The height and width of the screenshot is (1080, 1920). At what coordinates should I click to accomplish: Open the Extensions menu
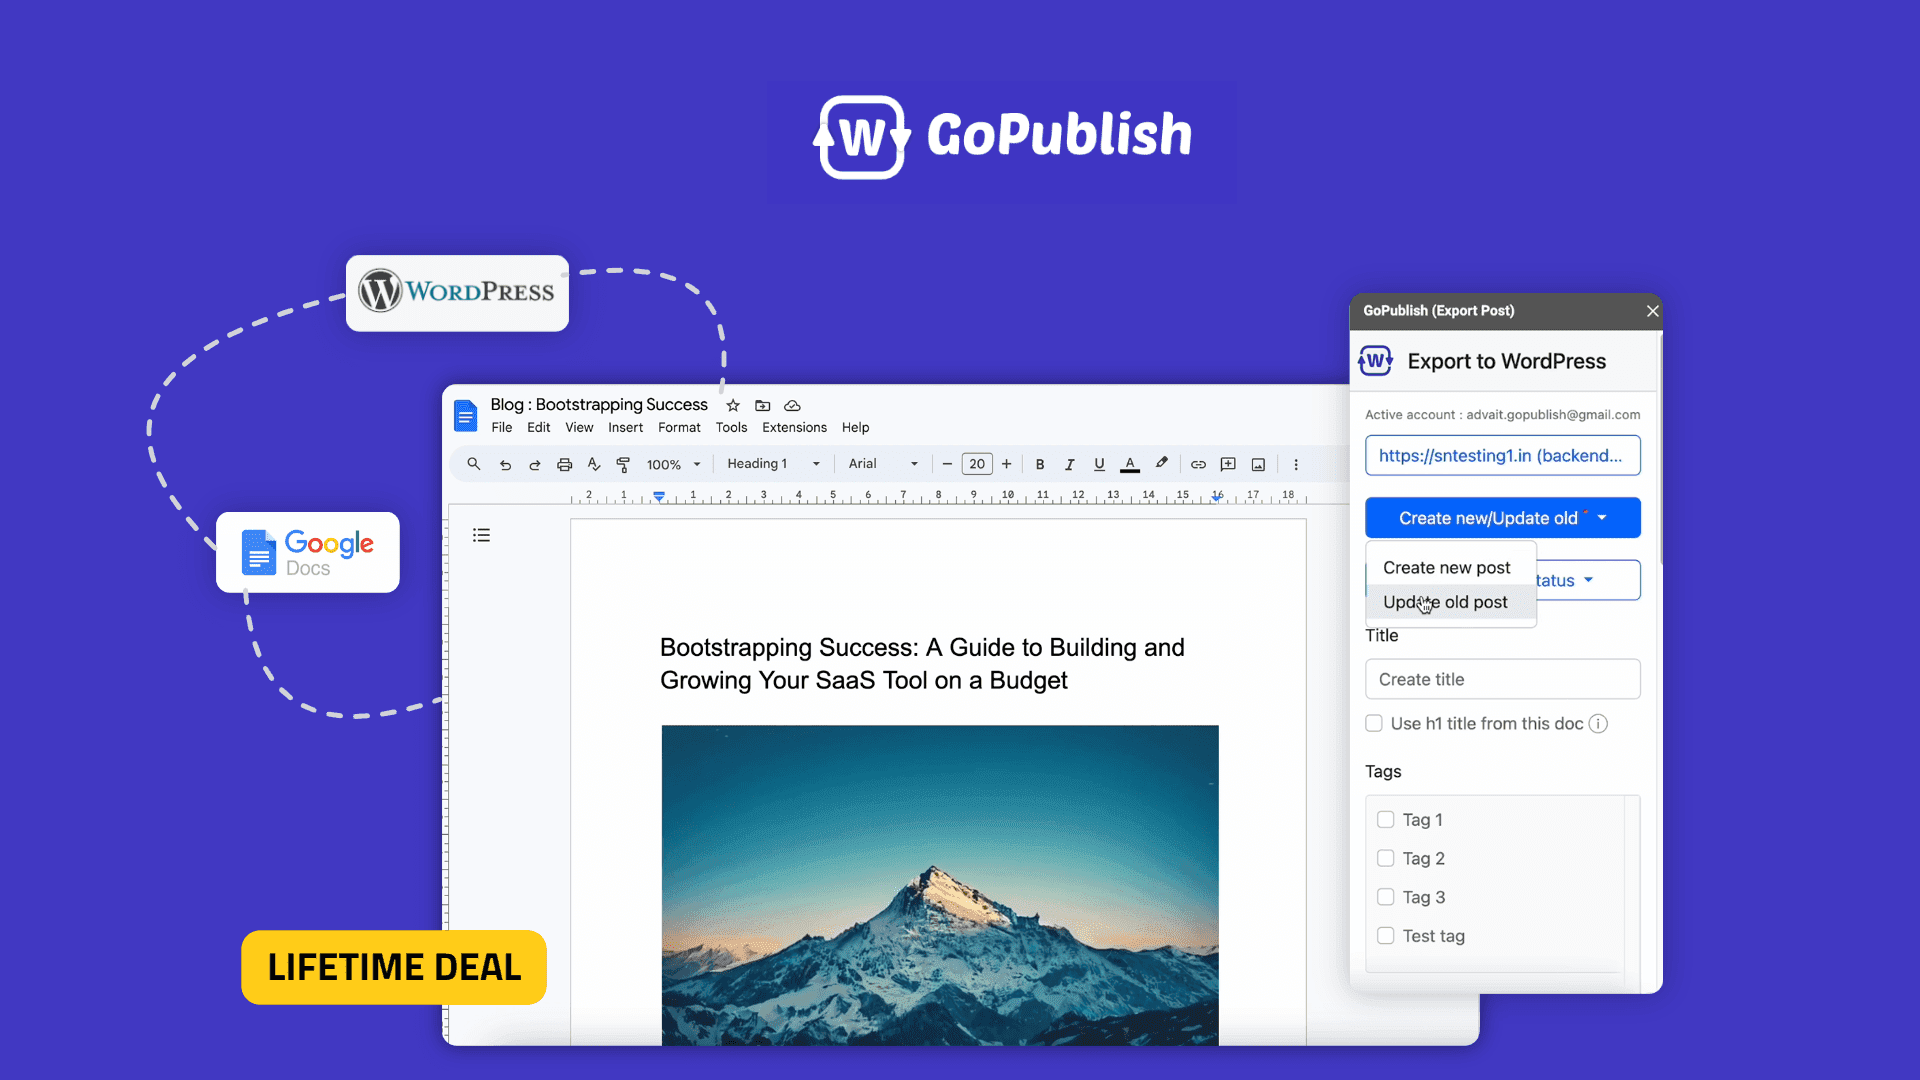pyautogui.click(x=794, y=427)
